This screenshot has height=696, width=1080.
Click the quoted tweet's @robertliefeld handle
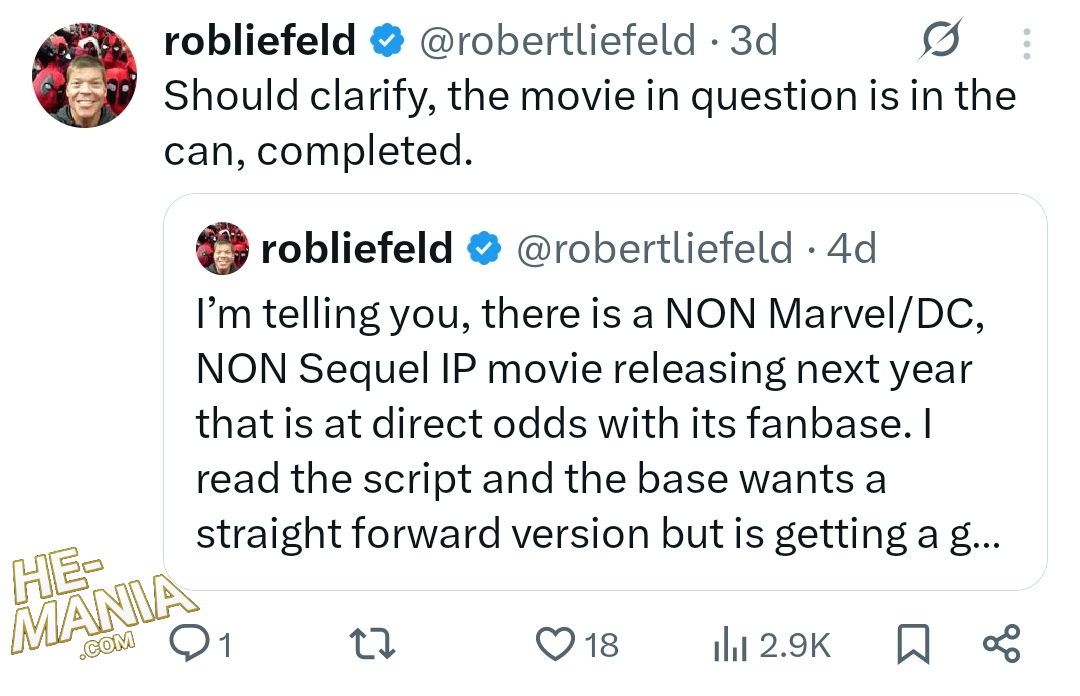coord(654,248)
